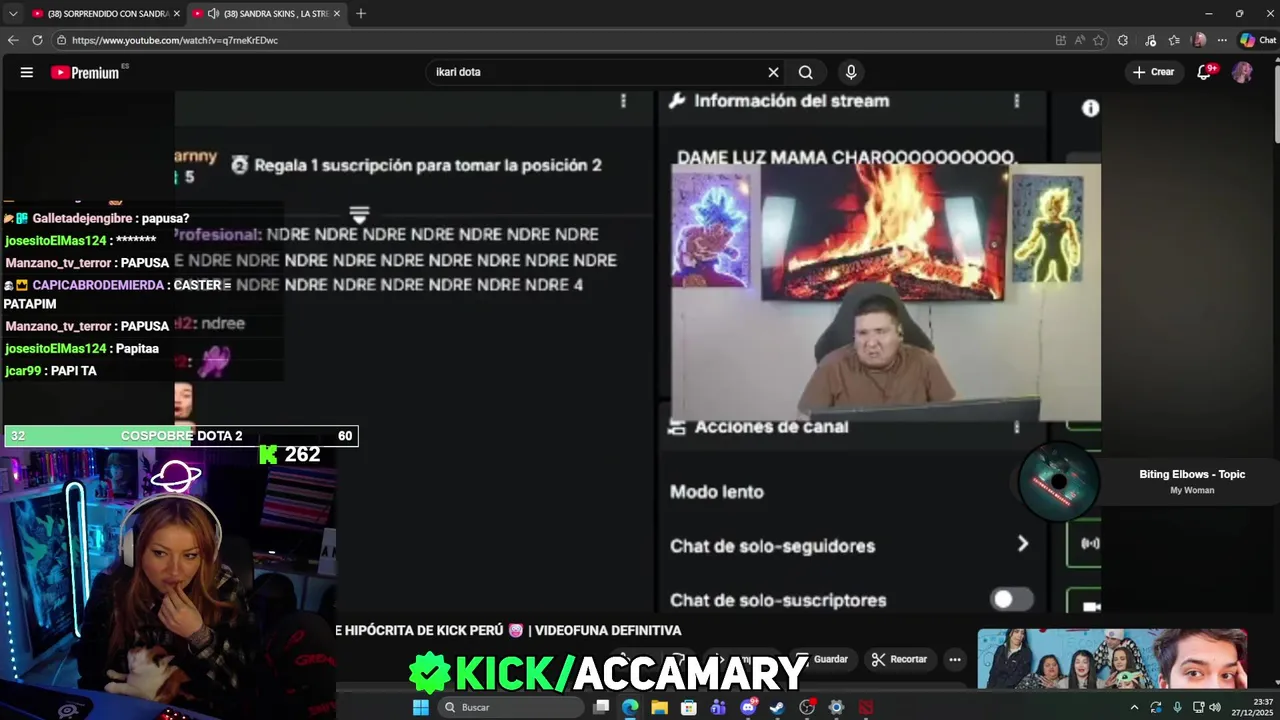
Task: Open the Favorites list icon
Action: click(1174, 40)
